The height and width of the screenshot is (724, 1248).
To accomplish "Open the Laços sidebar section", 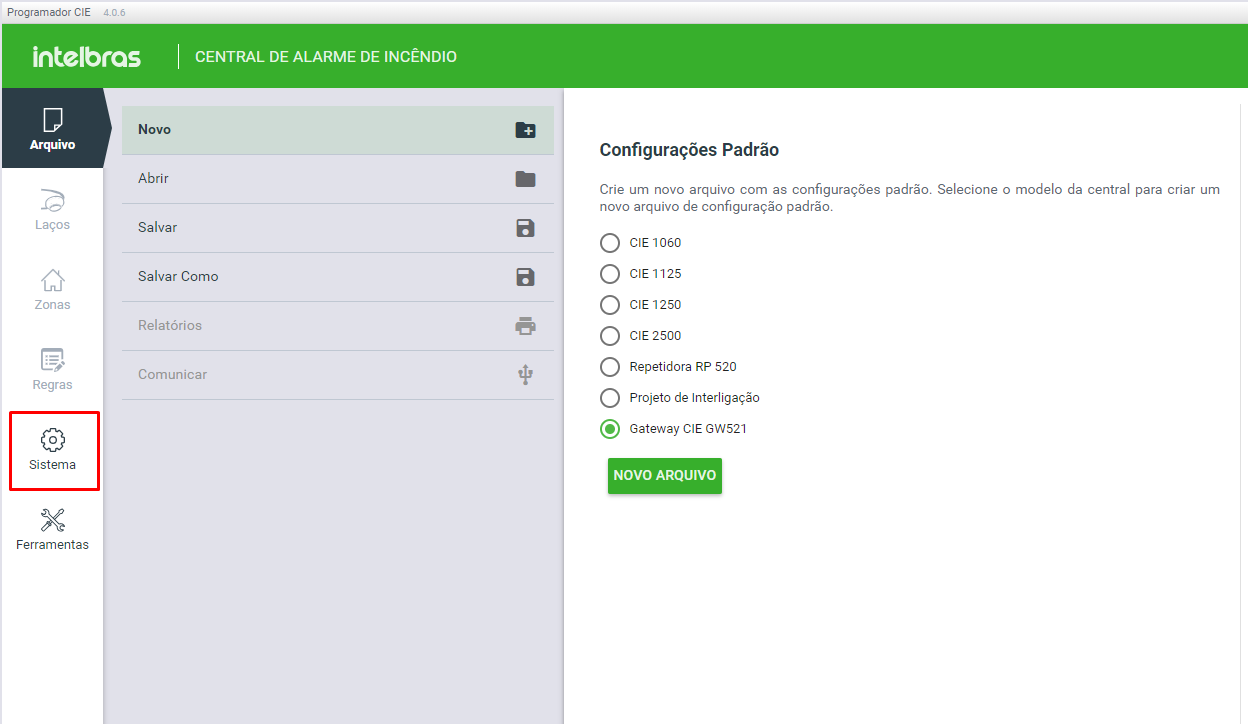I will pos(52,208).
